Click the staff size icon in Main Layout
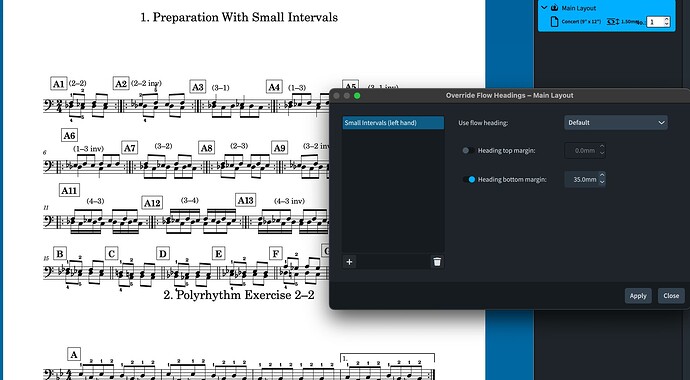Image resolution: width=690 pixels, height=380 pixels. pyautogui.click(x=613, y=22)
